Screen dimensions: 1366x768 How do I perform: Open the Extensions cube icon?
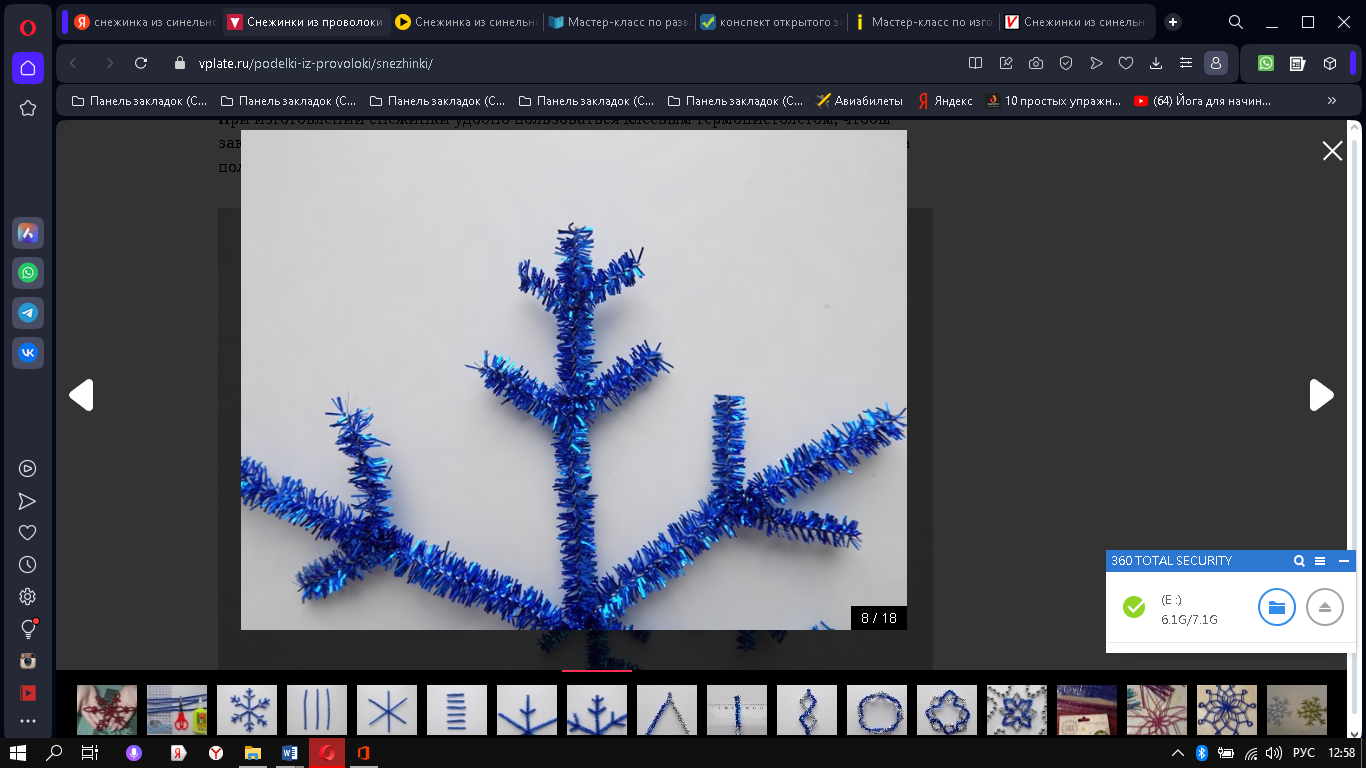click(x=1330, y=63)
